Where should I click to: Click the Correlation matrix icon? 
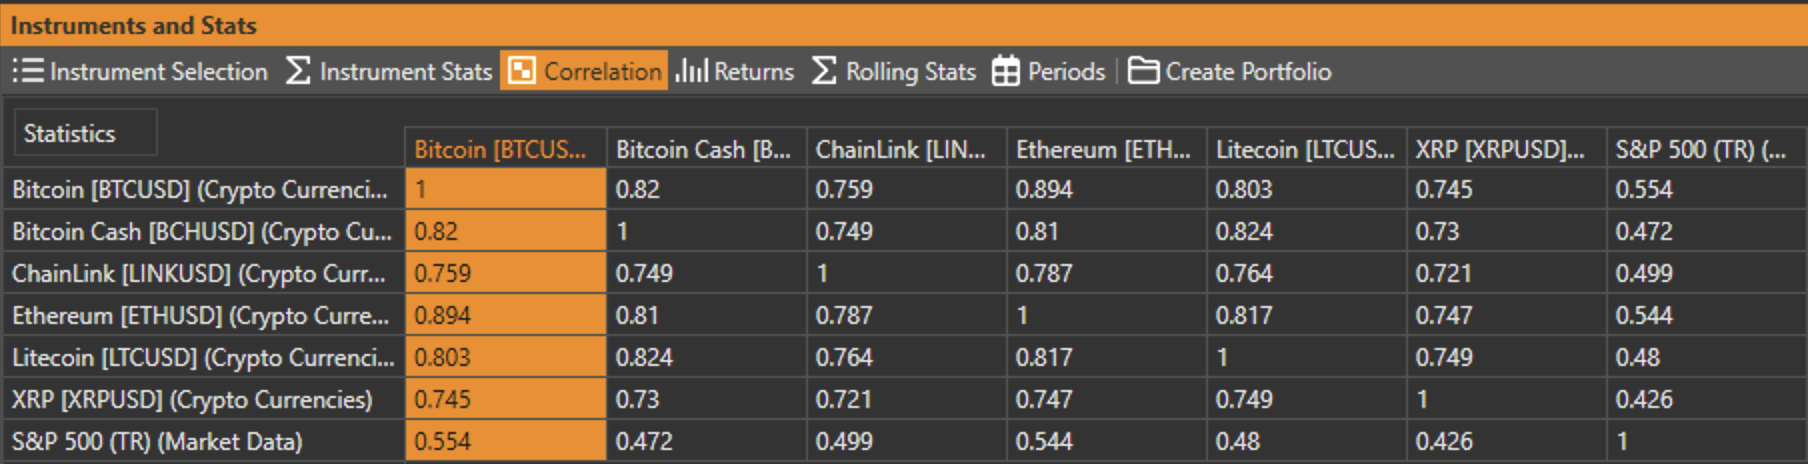(522, 71)
